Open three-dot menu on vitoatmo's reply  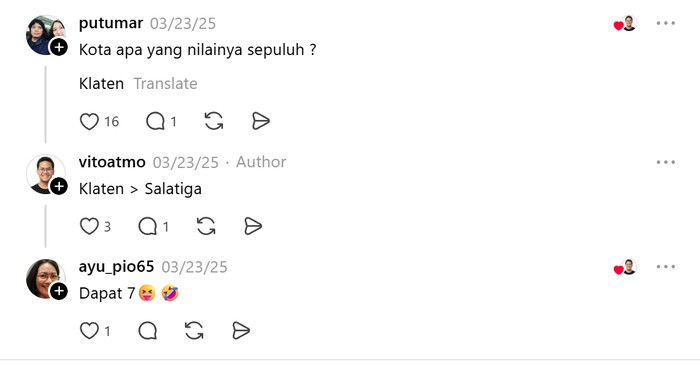666,162
